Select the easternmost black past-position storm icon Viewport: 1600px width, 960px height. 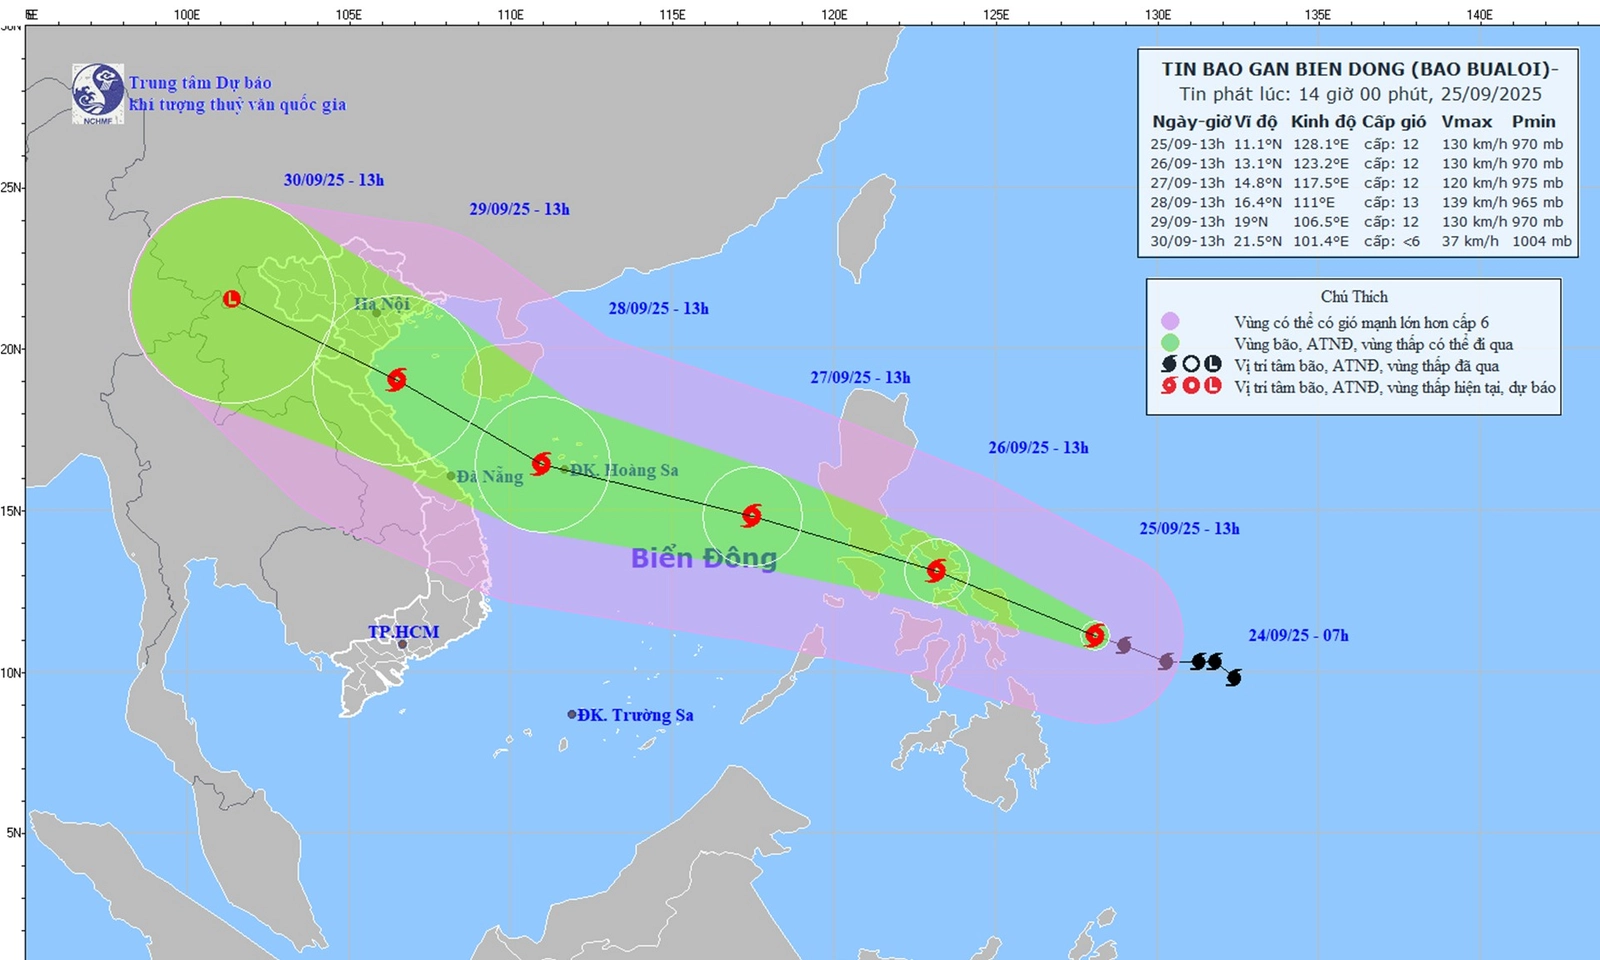click(1233, 678)
